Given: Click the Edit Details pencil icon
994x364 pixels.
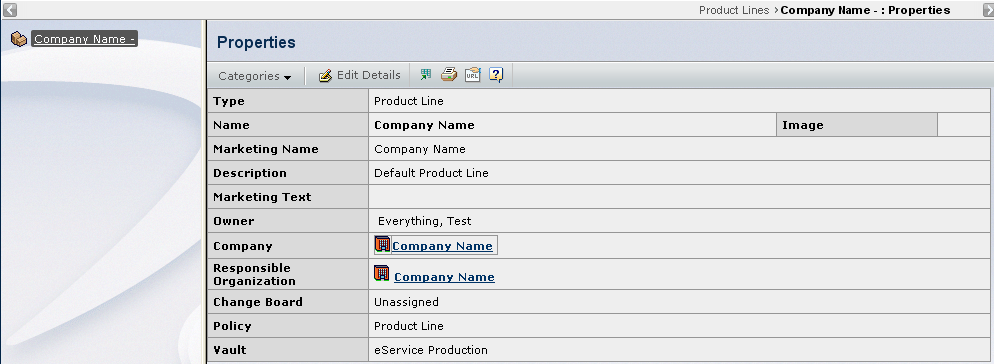Looking at the screenshot, I should pyautogui.click(x=325, y=75).
